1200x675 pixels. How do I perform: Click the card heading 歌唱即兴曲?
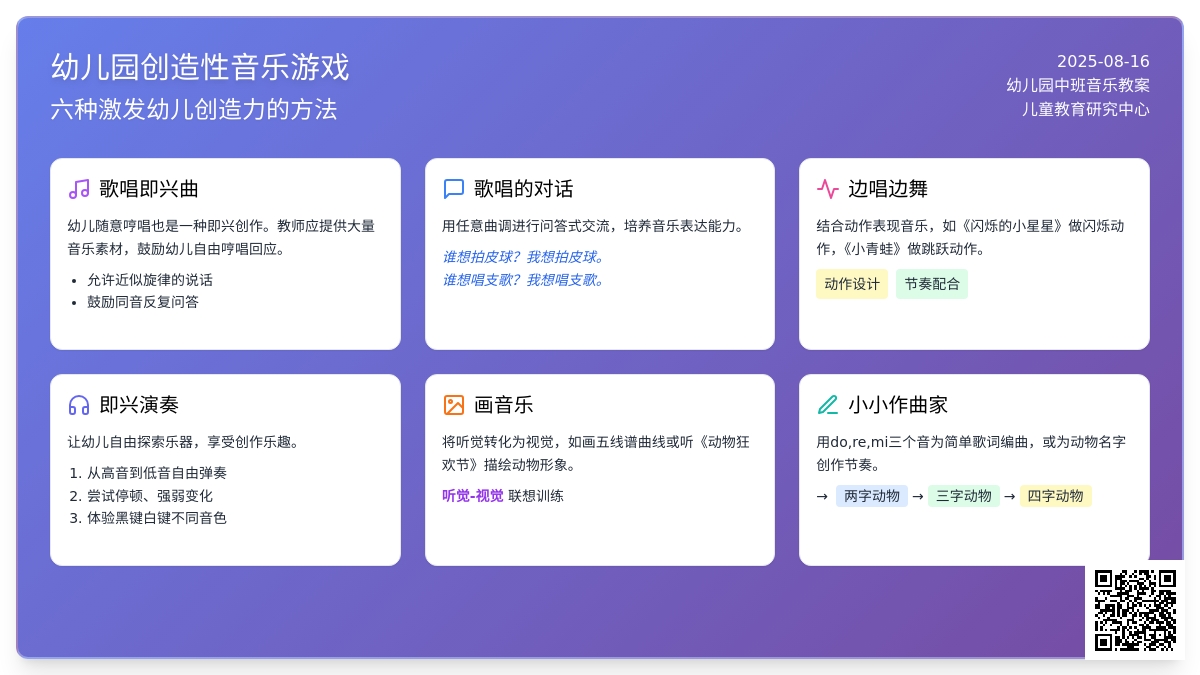coord(149,189)
